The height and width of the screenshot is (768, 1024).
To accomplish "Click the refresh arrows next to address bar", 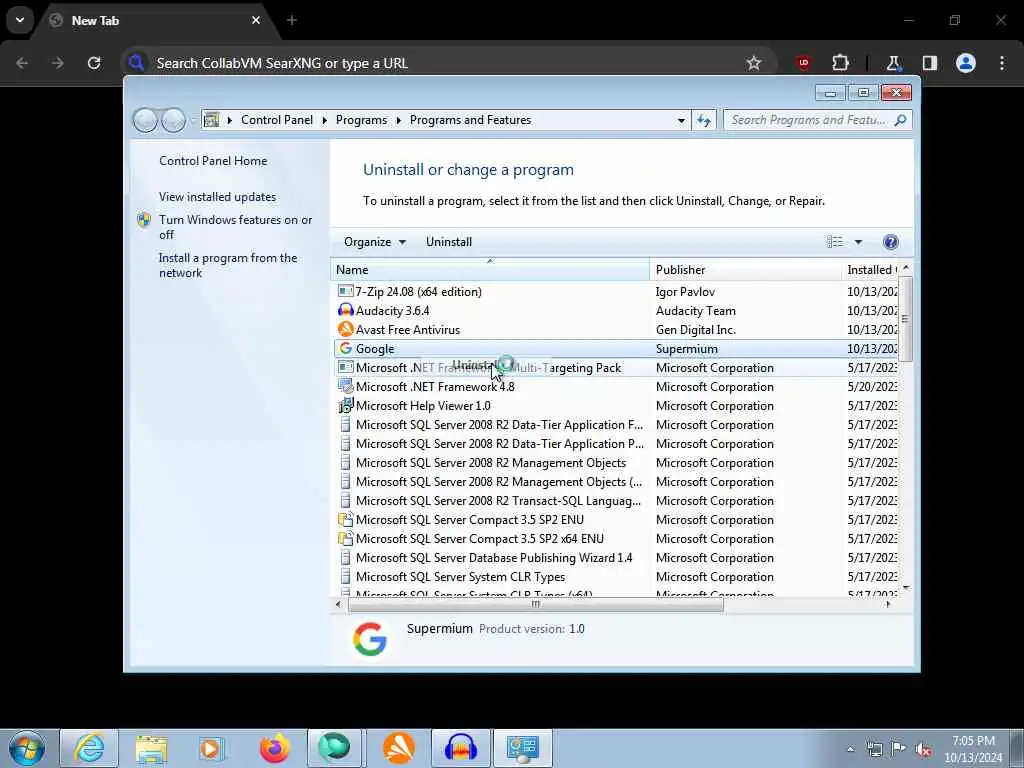I will pyautogui.click(x=703, y=120).
